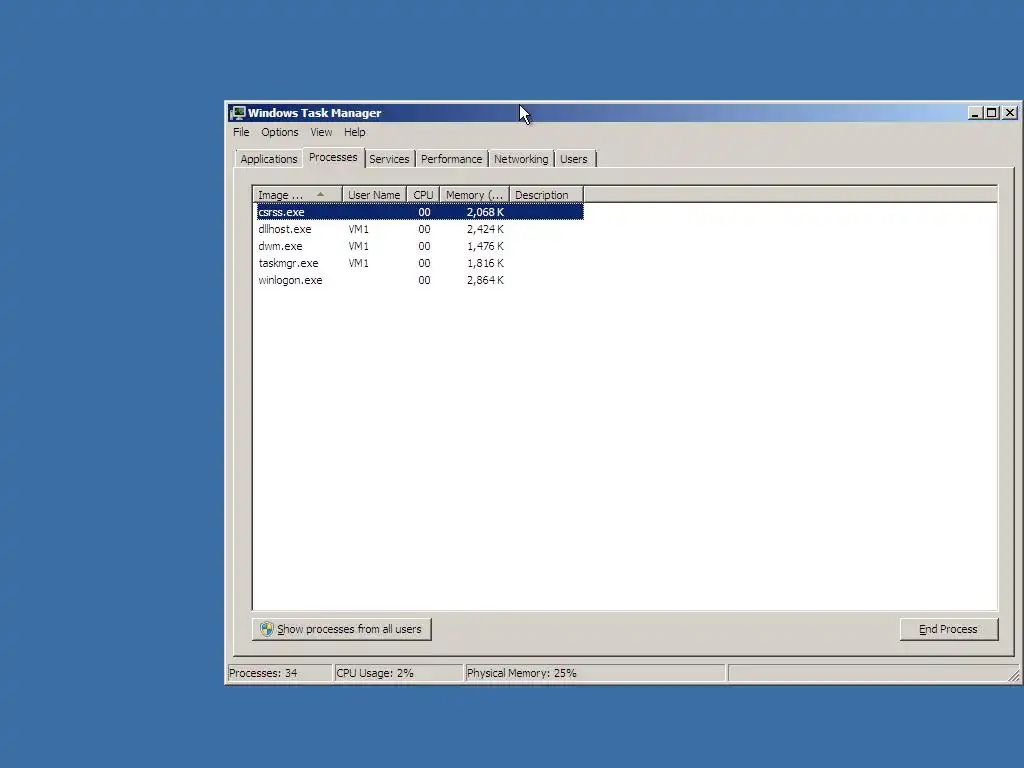Click the Task Manager title bar icon
Image resolution: width=1024 pixels, height=768 pixels.
coord(238,113)
